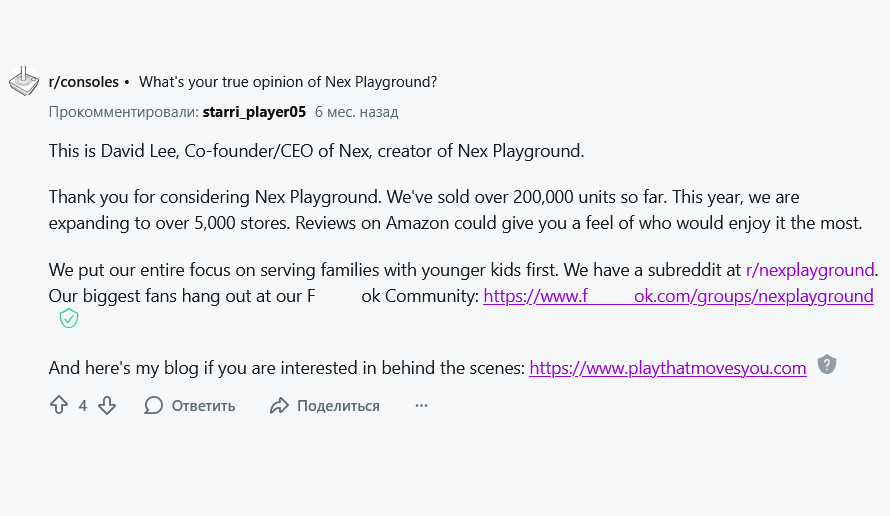Image resolution: width=890 pixels, height=516 pixels.
Task: Open the playthatmovesyou.com blog link
Action: click(x=667, y=368)
